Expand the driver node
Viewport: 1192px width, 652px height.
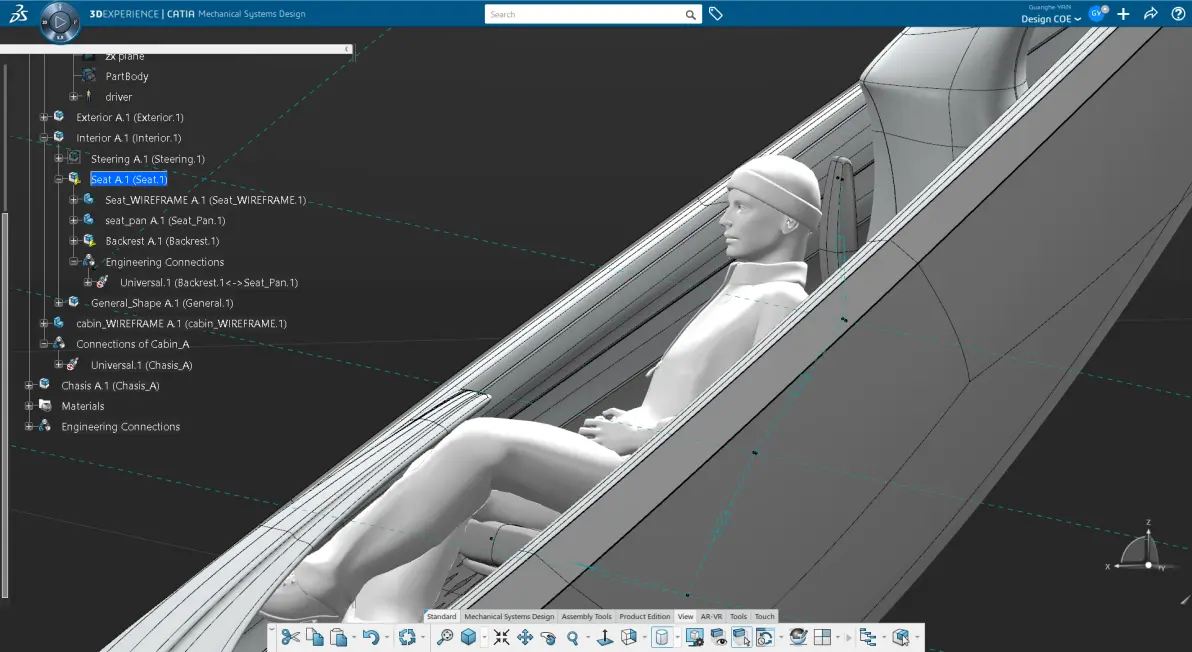tap(74, 97)
